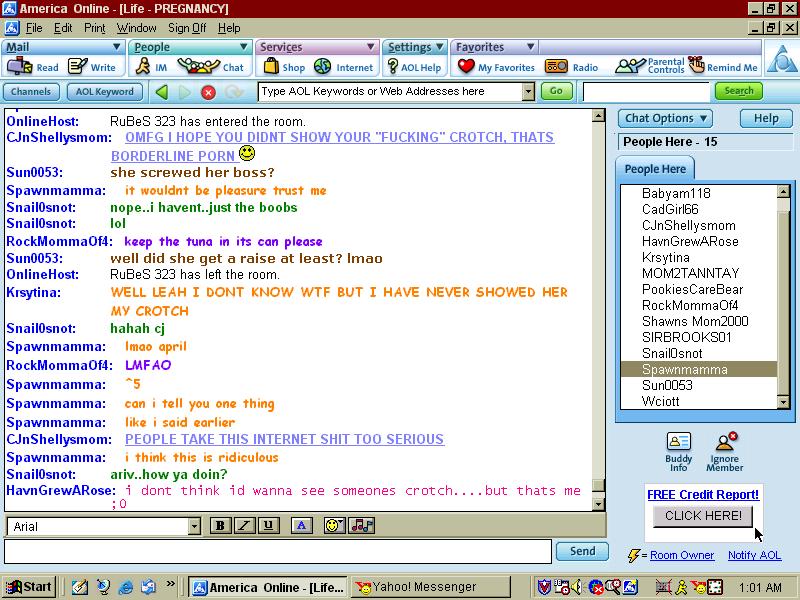The width and height of the screenshot is (800, 600).
Task: Expand the People dropdown menu
Action: point(243,47)
